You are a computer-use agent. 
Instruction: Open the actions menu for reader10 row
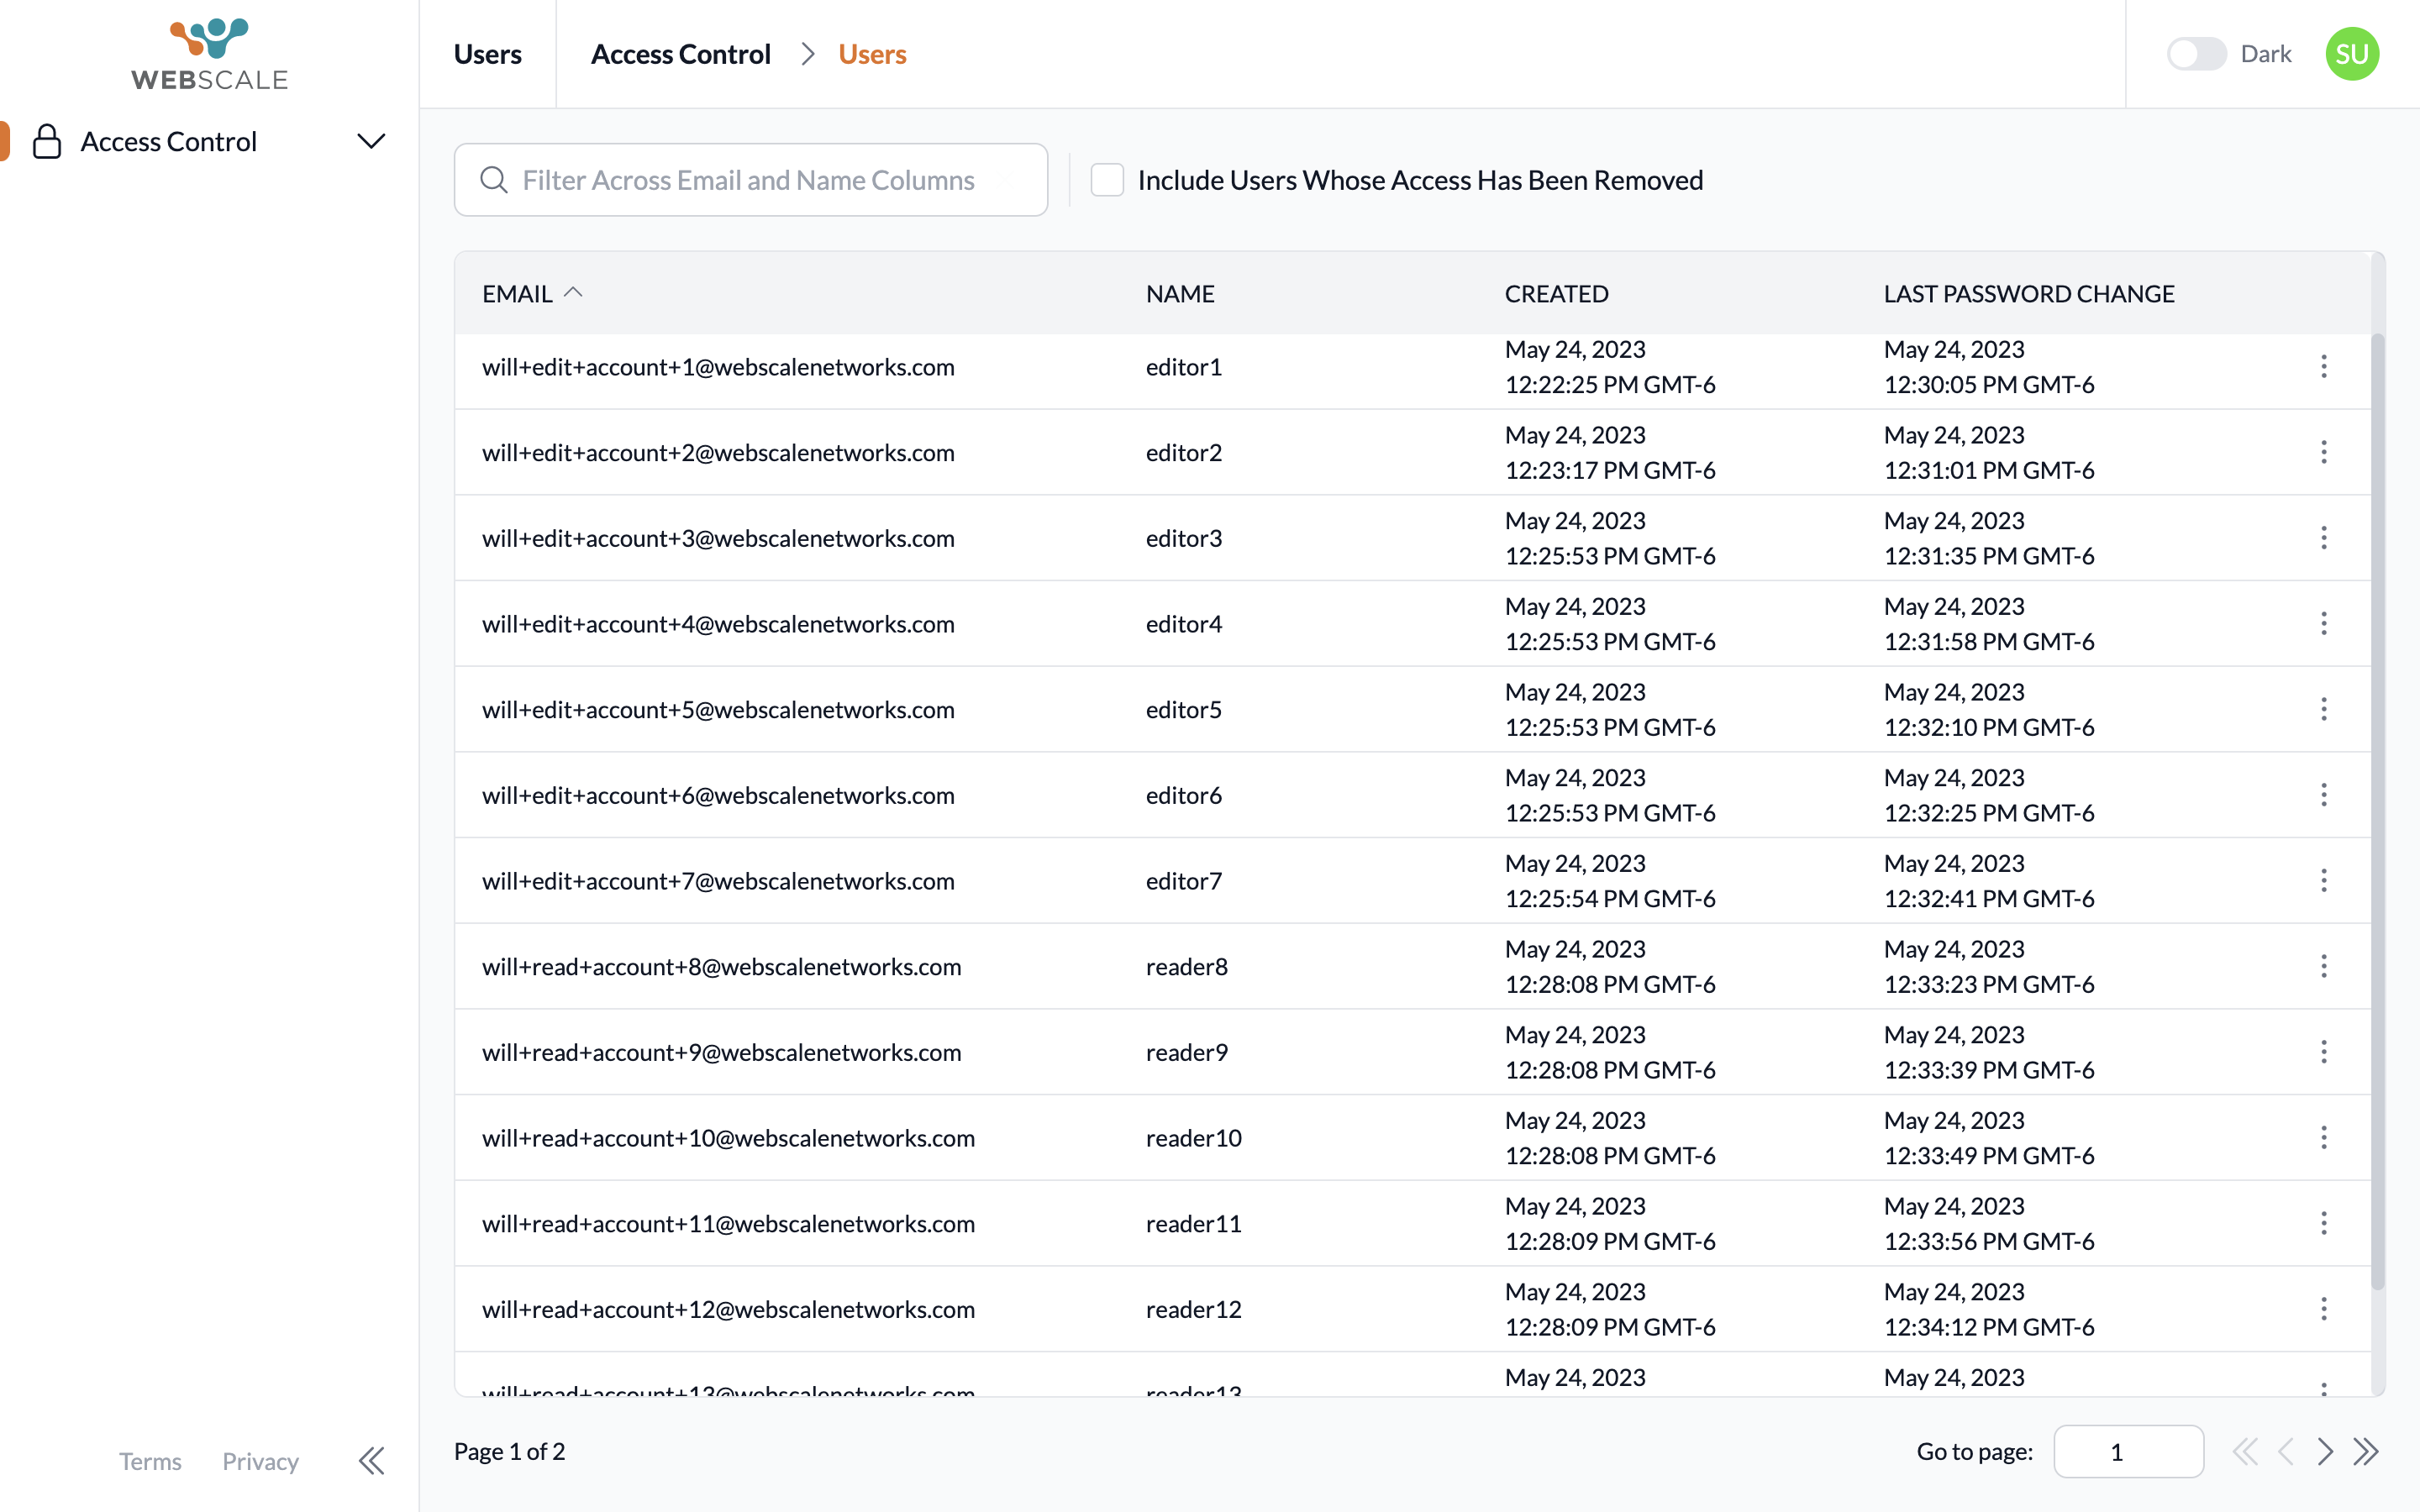(2323, 1138)
